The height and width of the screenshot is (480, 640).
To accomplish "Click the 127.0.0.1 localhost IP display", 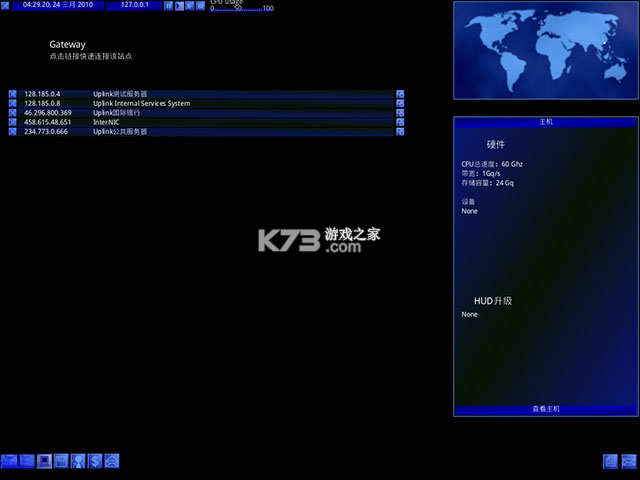I will (x=134, y=5).
